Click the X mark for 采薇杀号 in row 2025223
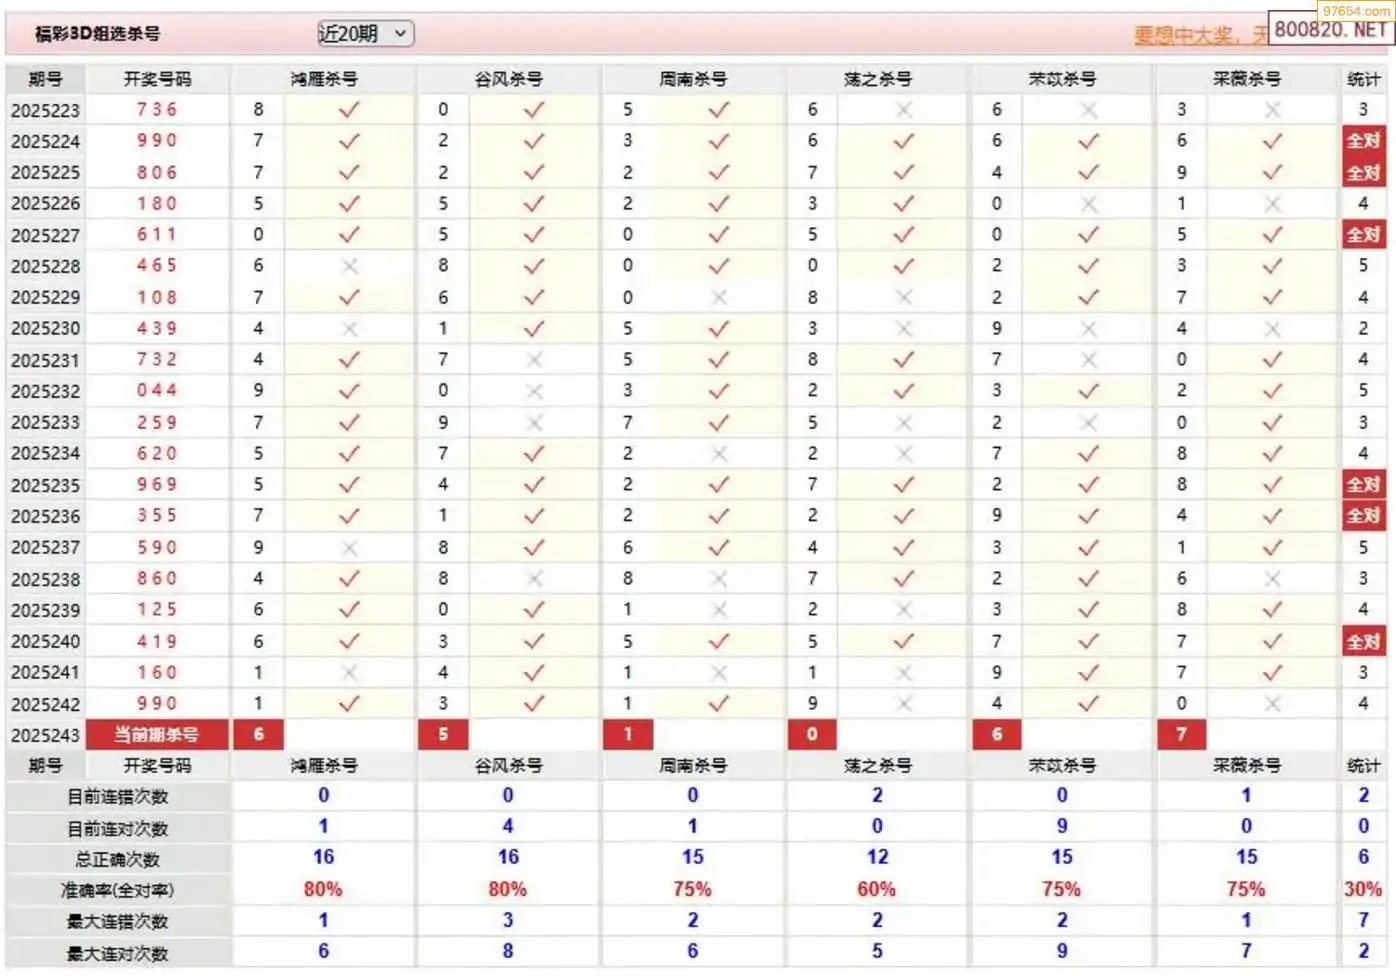1396x976 pixels. click(x=1272, y=110)
